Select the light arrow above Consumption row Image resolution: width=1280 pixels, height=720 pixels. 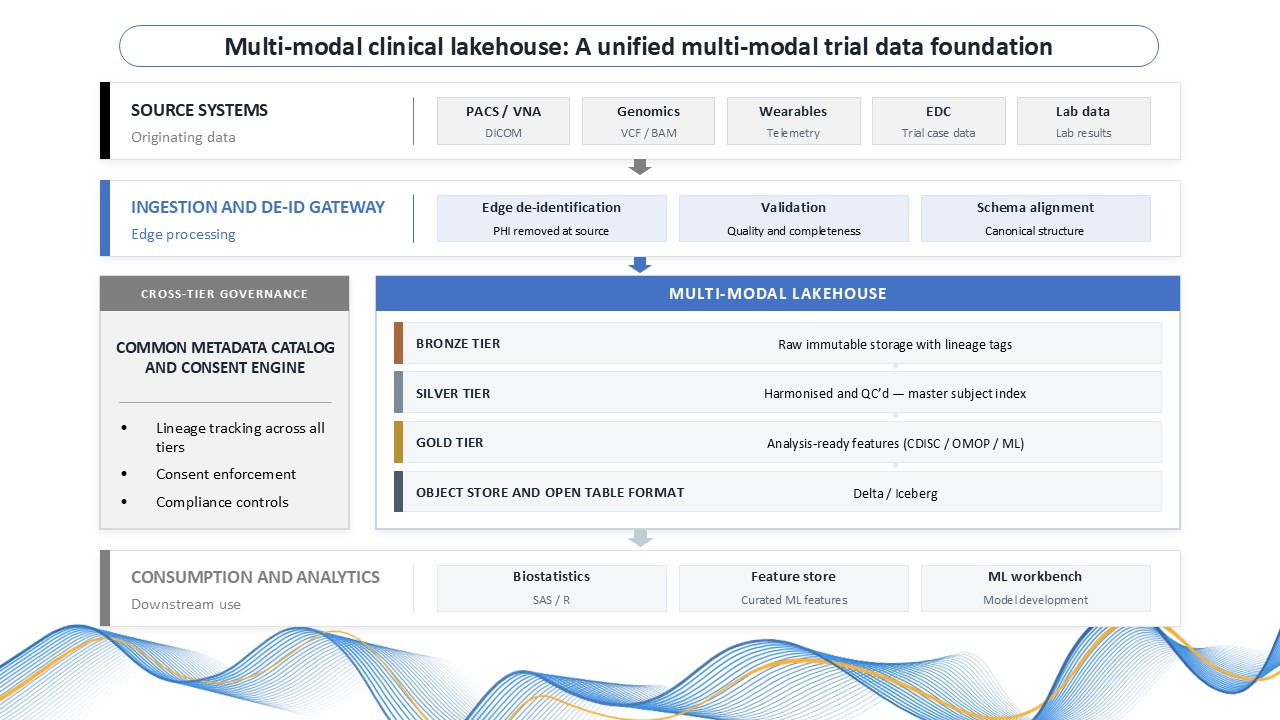click(x=640, y=538)
